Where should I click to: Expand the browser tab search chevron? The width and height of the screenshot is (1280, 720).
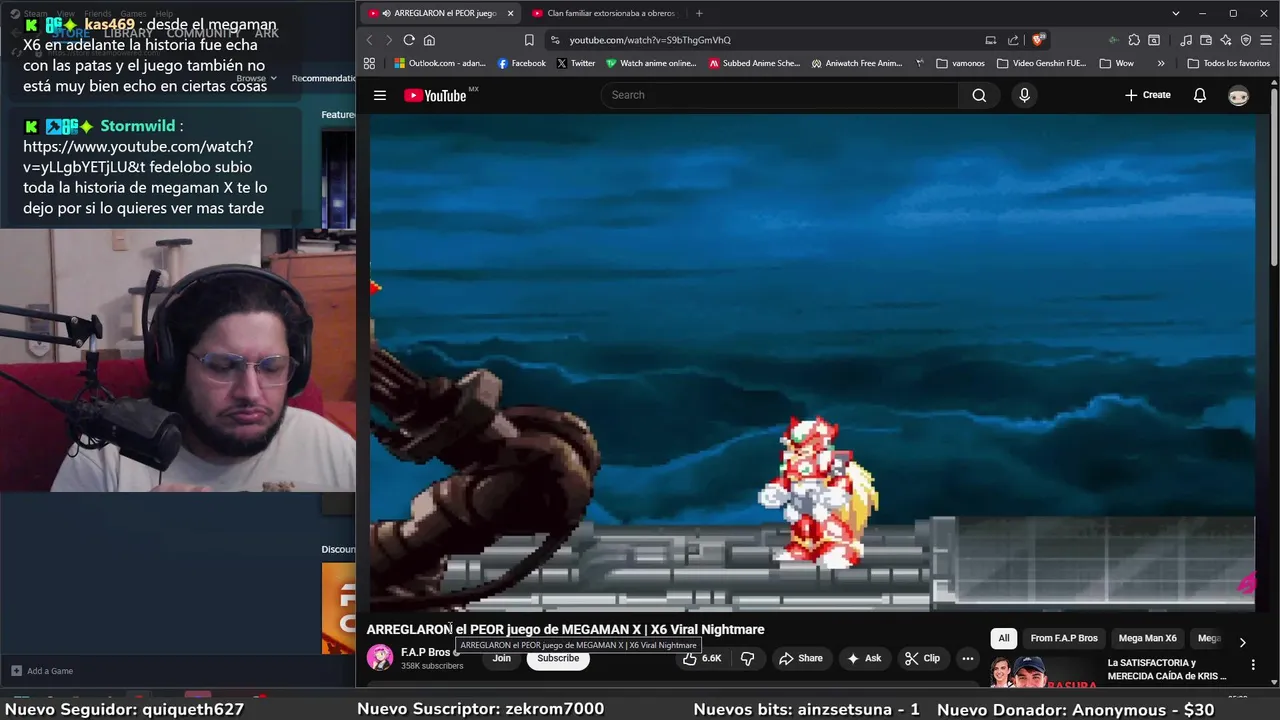[1176, 13]
